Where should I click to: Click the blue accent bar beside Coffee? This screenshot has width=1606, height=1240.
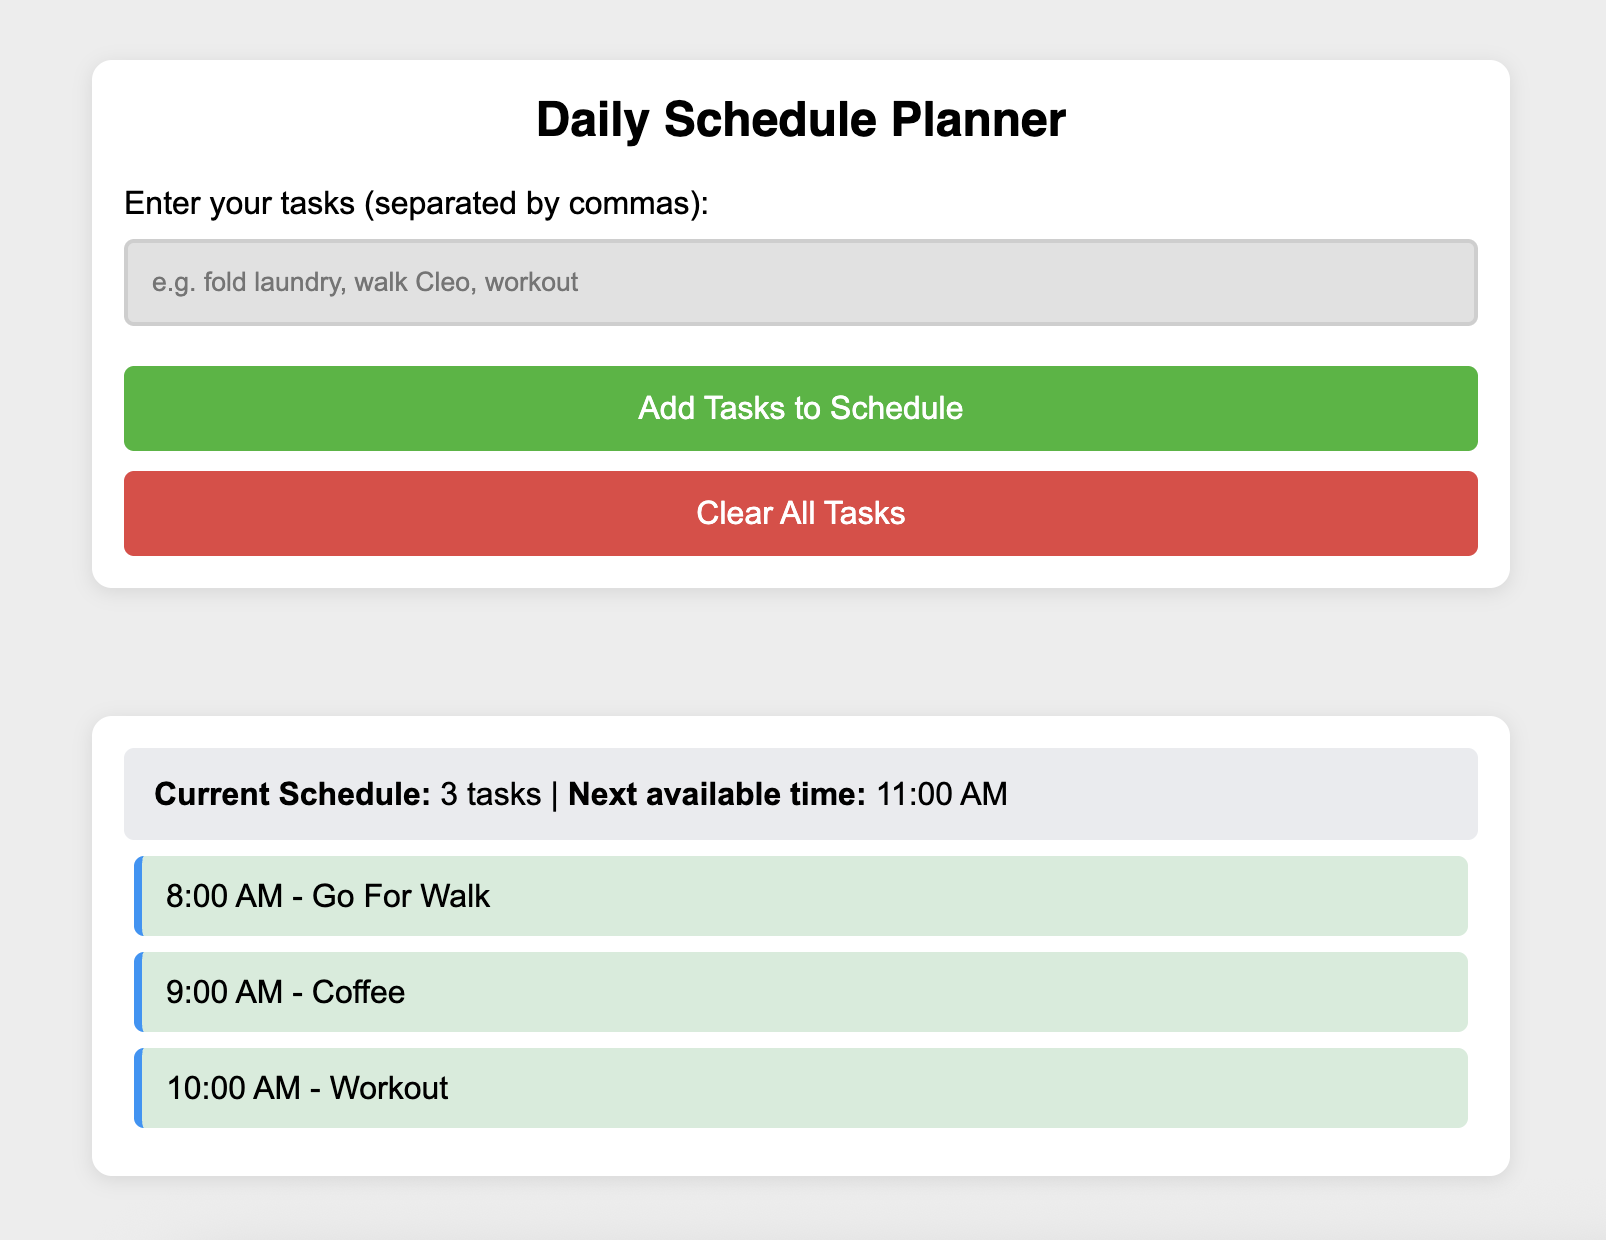[x=138, y=992]
